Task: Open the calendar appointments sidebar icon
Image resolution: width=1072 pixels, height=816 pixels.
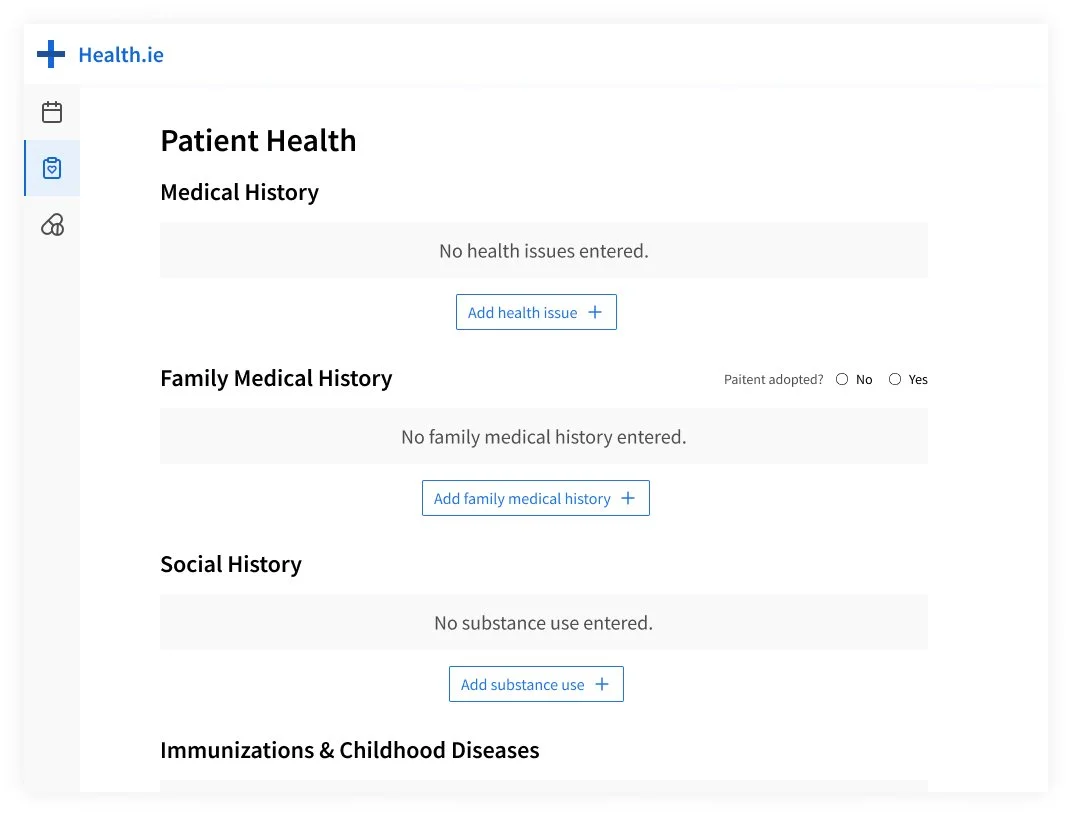Action: coord(52,112)
